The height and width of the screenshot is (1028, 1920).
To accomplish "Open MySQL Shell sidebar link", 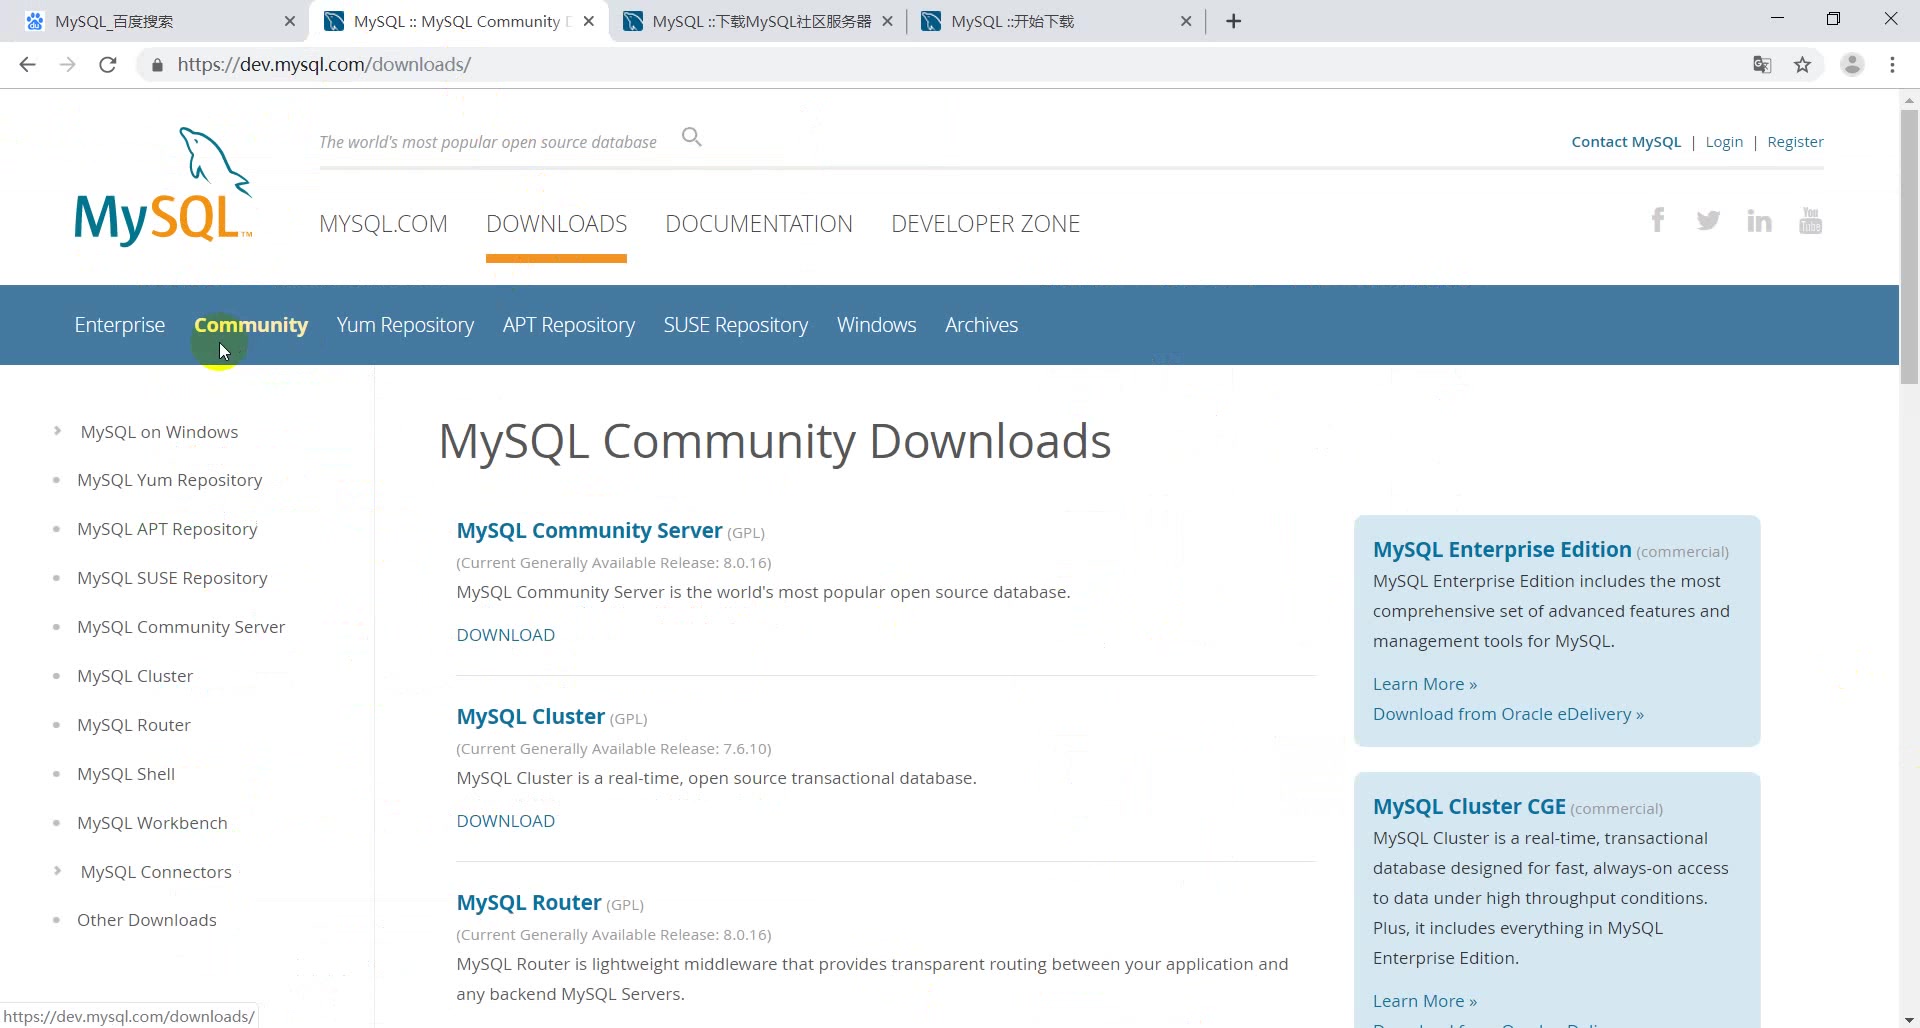I will point(126,774).
